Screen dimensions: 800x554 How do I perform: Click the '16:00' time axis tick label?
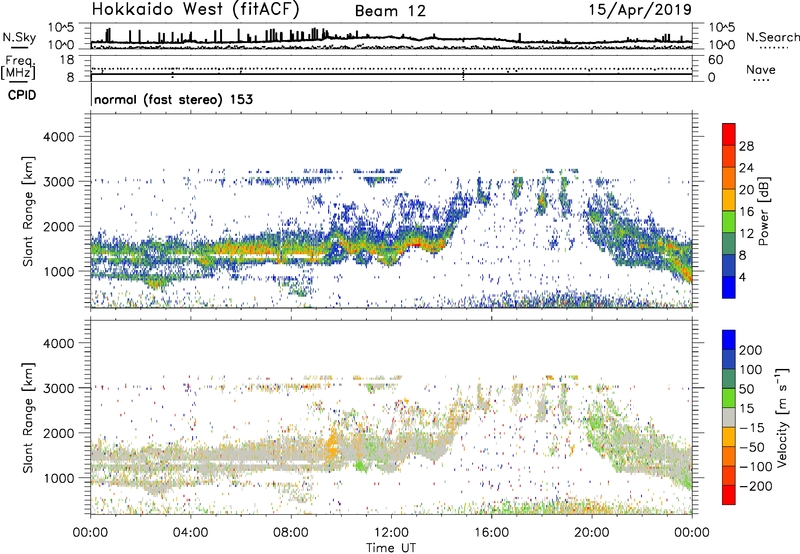(x=491, y=533)
